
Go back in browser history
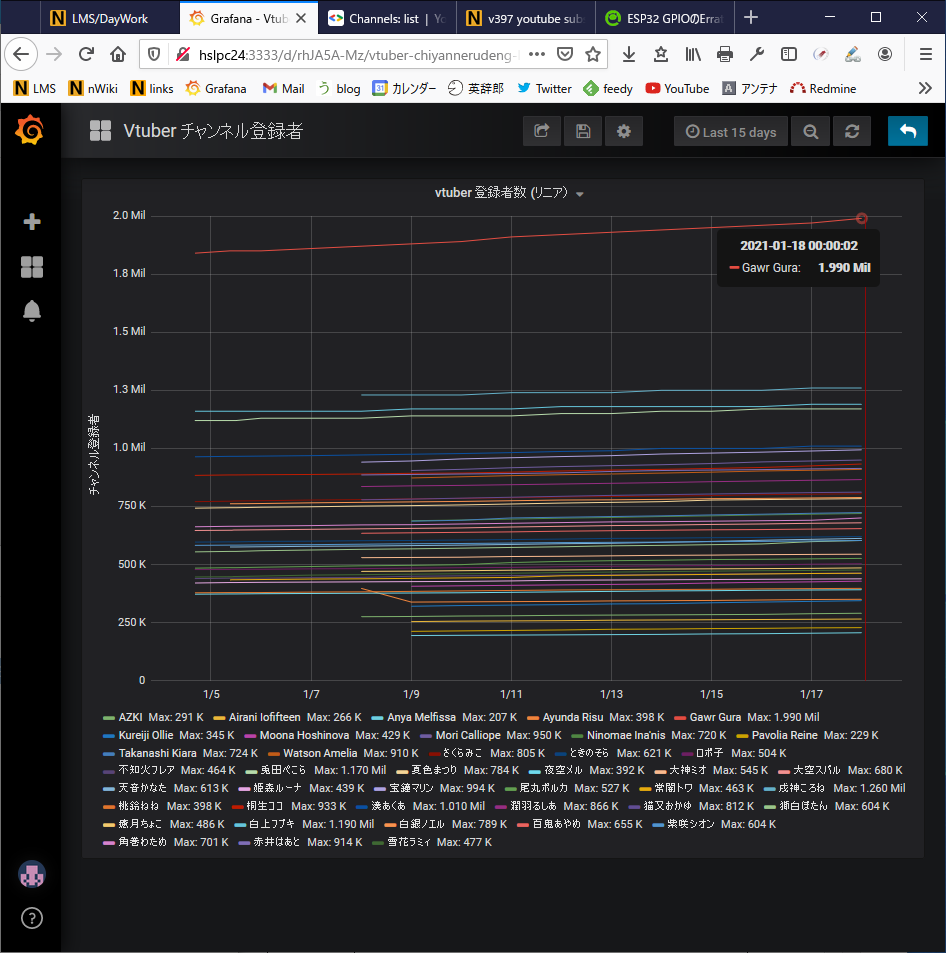click(x=21, y=55)
